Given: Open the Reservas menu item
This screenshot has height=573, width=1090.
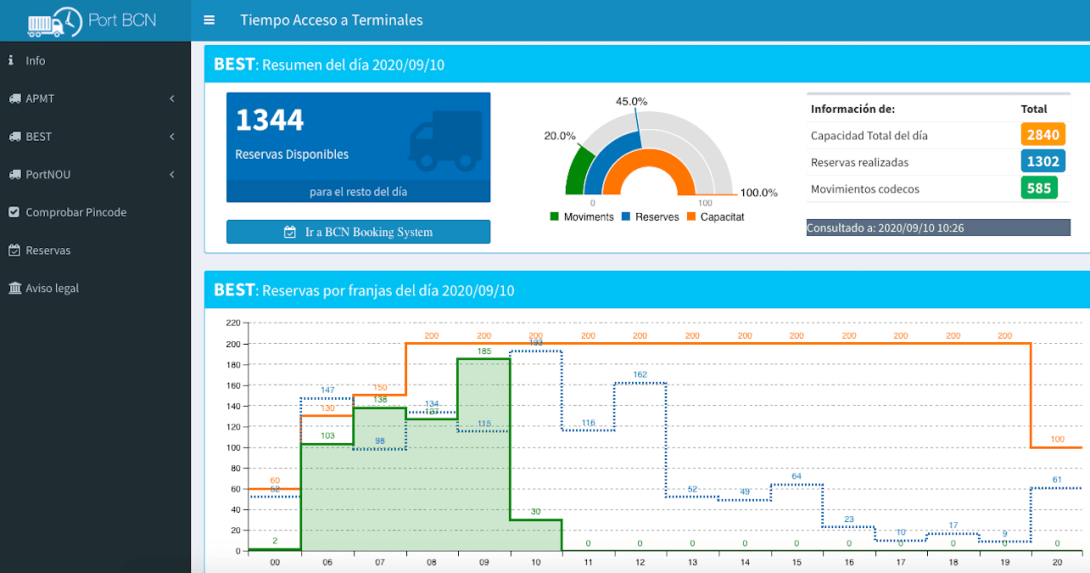Looking at the screenshot, I should (x=95, y=250).
